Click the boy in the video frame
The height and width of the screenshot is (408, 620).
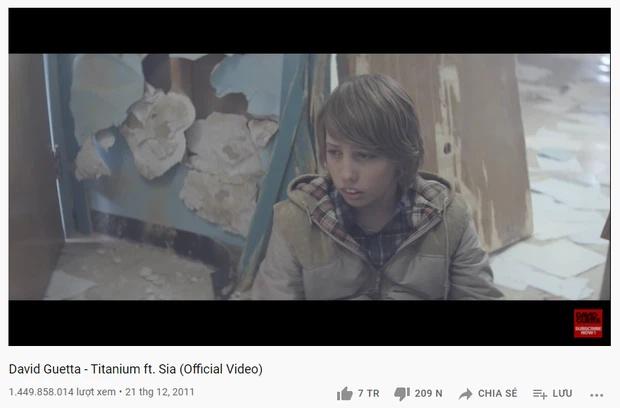tap(374, 188)
